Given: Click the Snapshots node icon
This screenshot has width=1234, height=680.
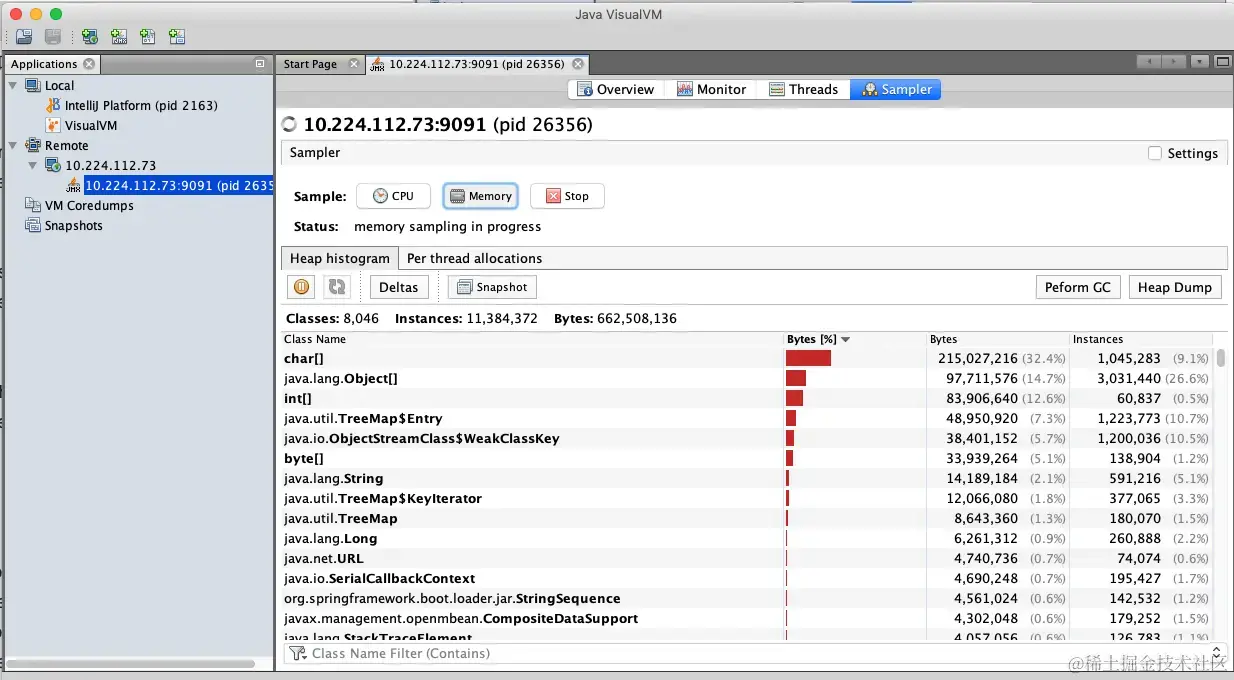Looking at the screenshot, I should coord(33,225).
